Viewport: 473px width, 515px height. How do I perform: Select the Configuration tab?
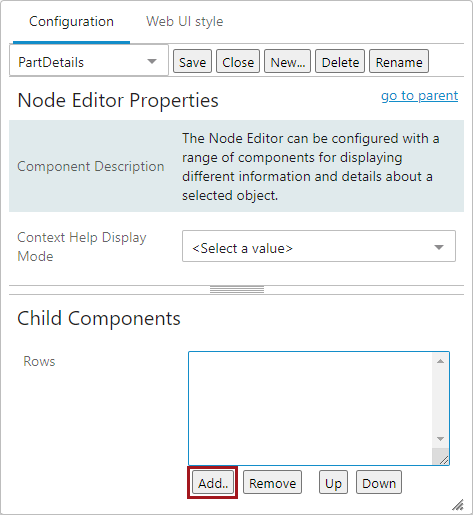click(71, 22)
